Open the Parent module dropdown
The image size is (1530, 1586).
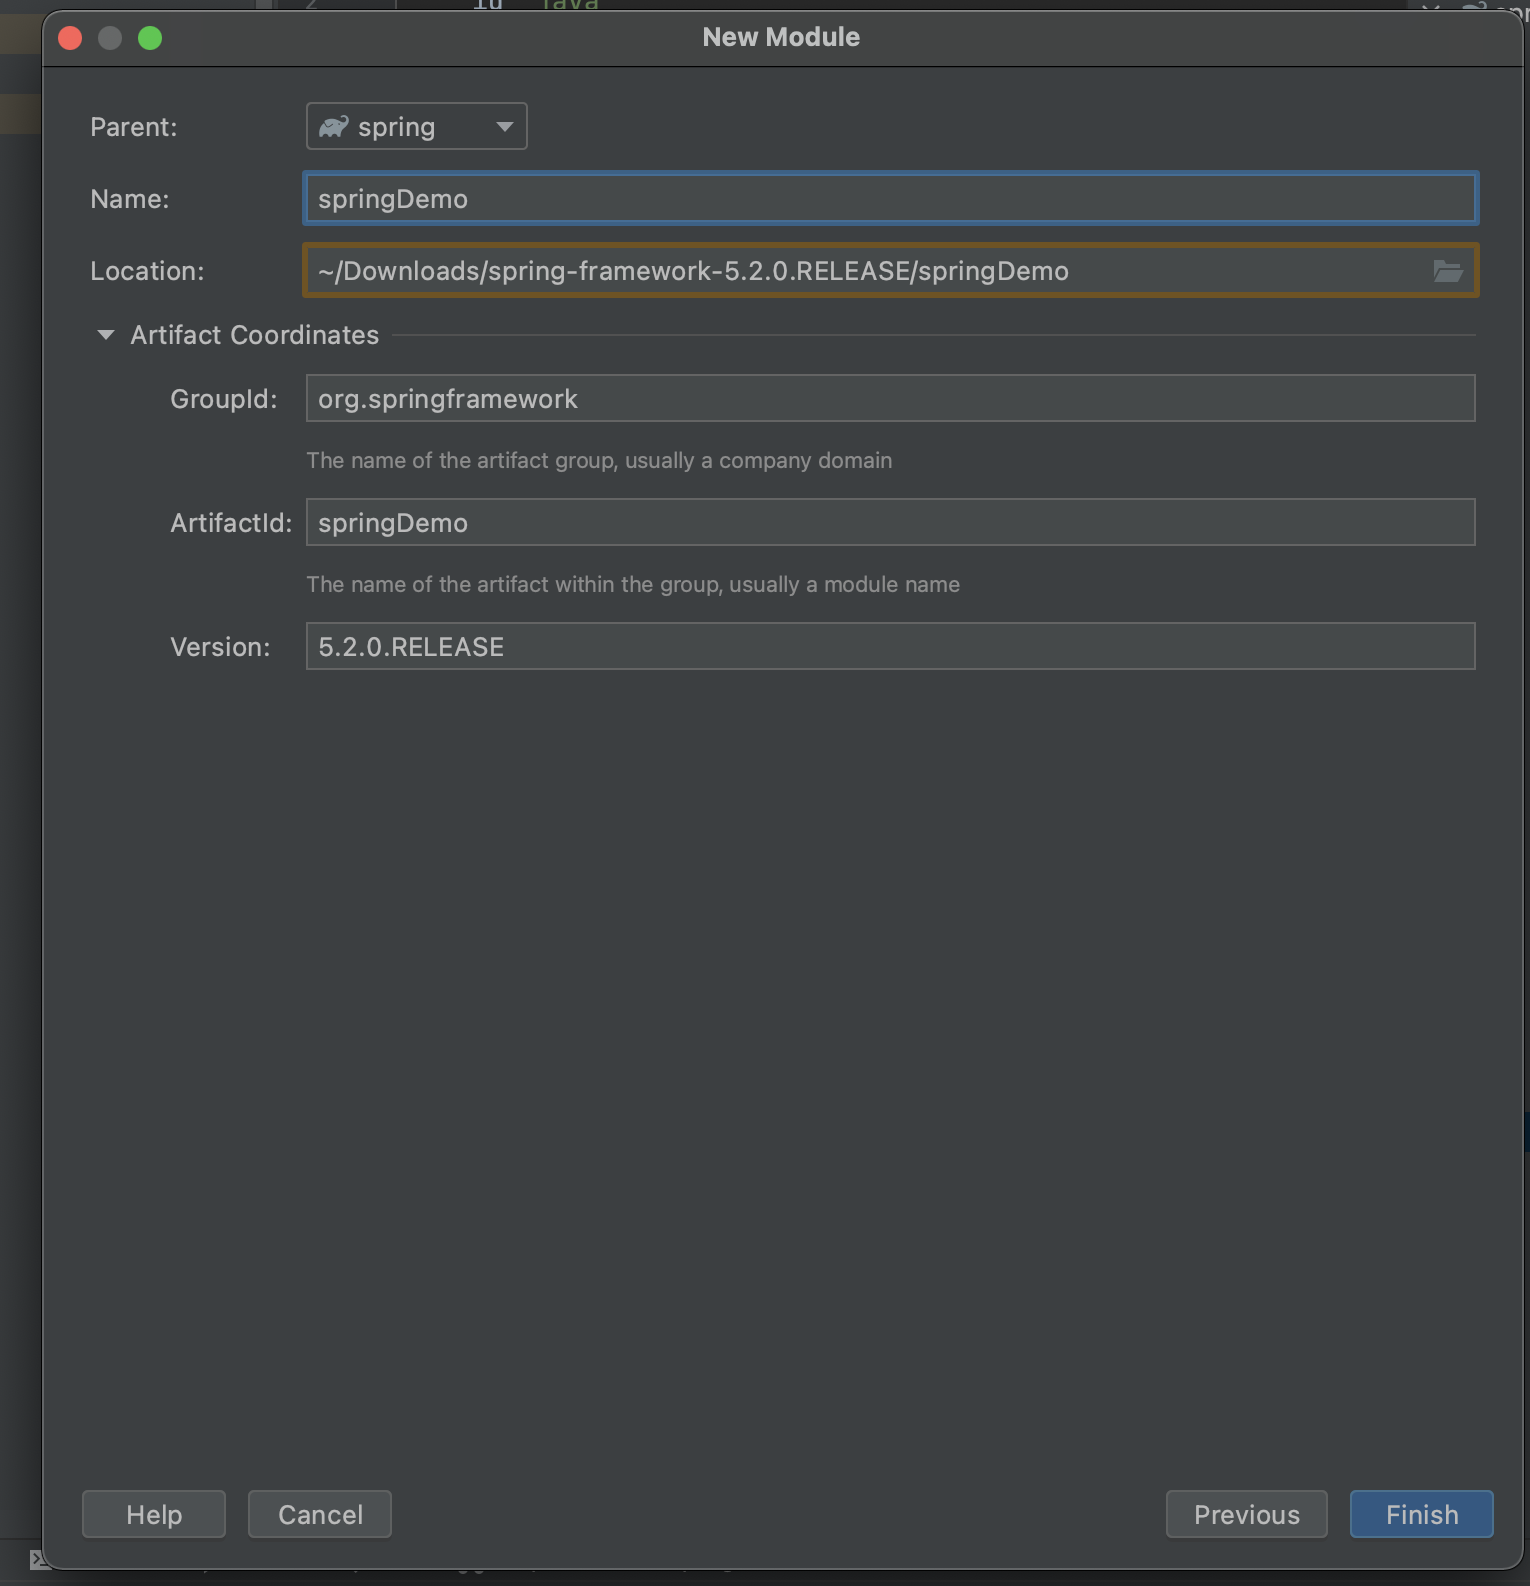[x=416, y=127]
